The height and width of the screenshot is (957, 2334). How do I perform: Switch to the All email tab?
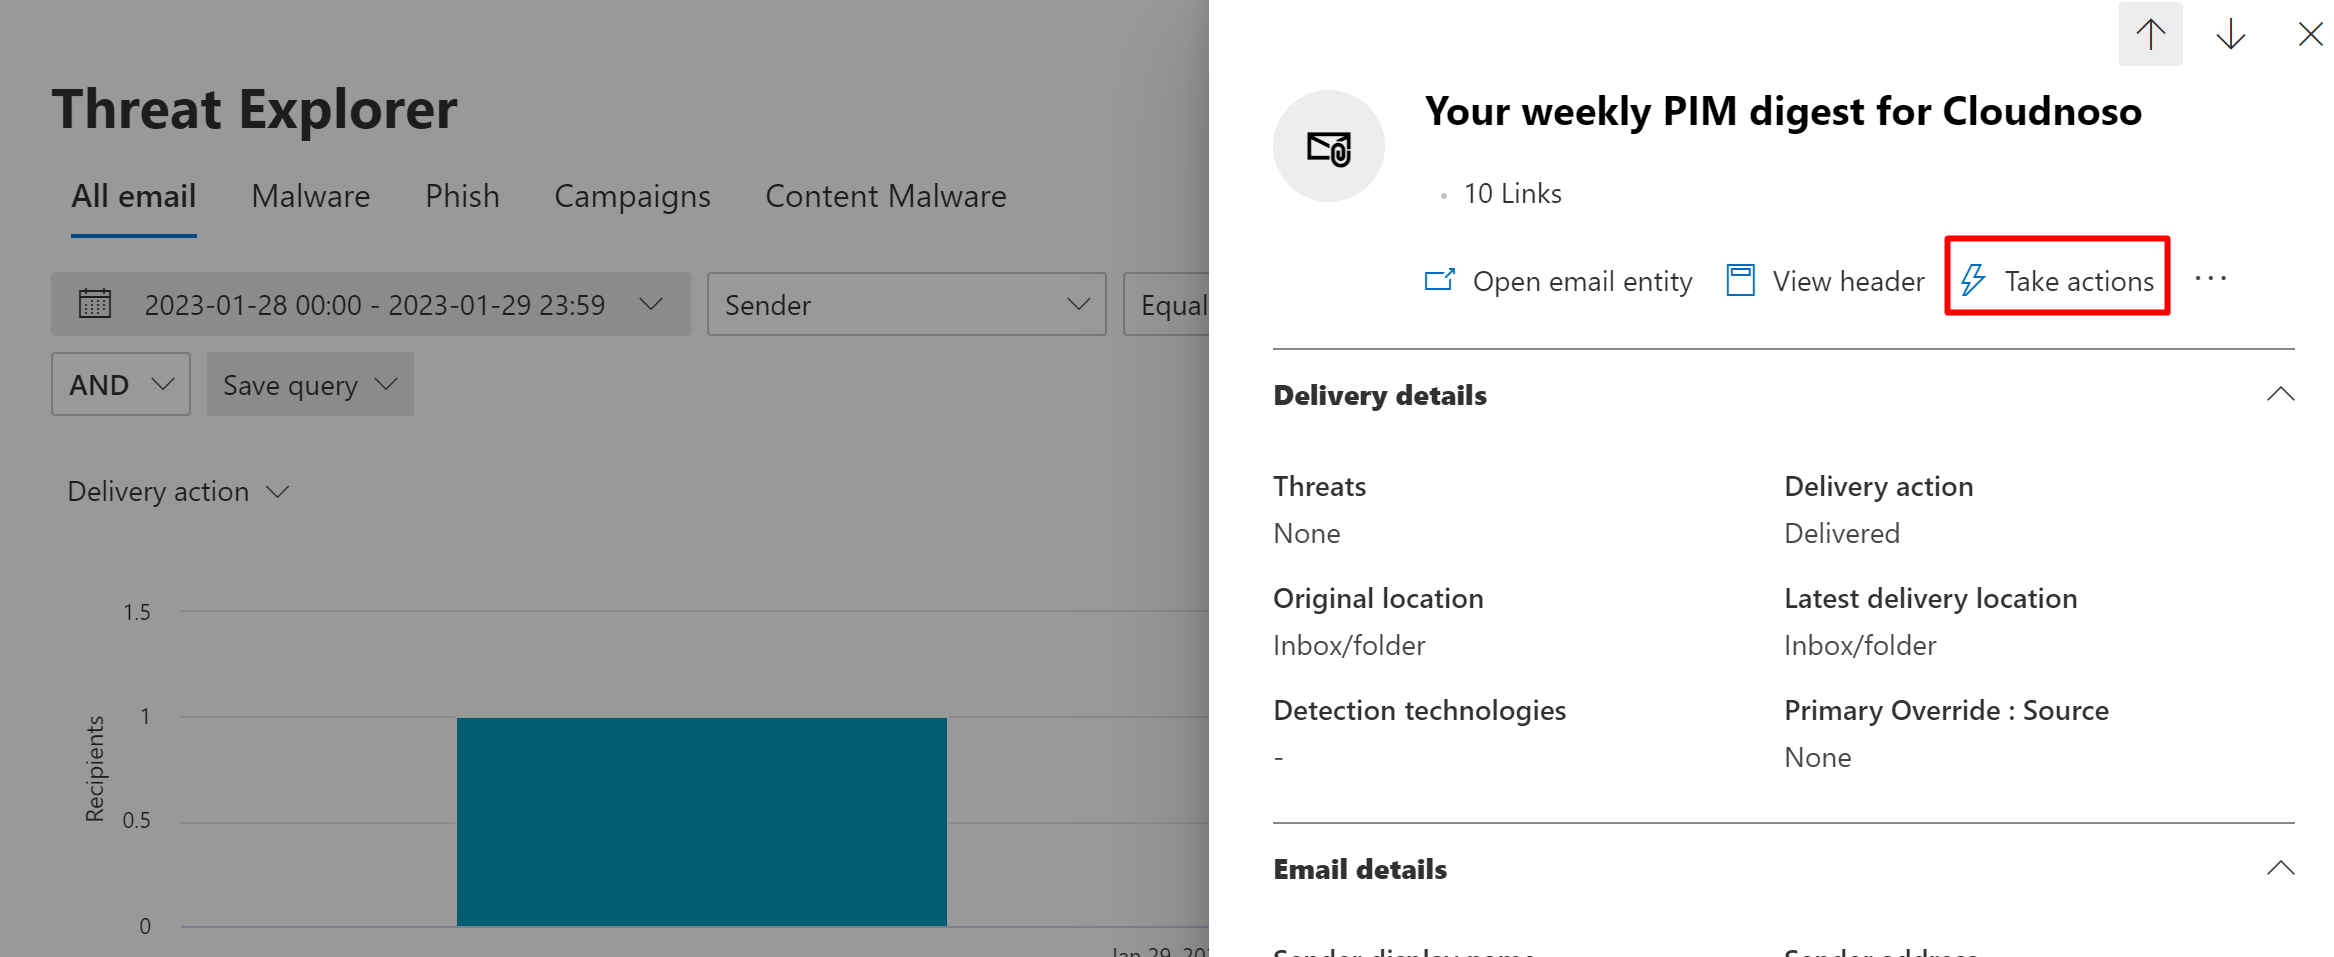point(133,197)
